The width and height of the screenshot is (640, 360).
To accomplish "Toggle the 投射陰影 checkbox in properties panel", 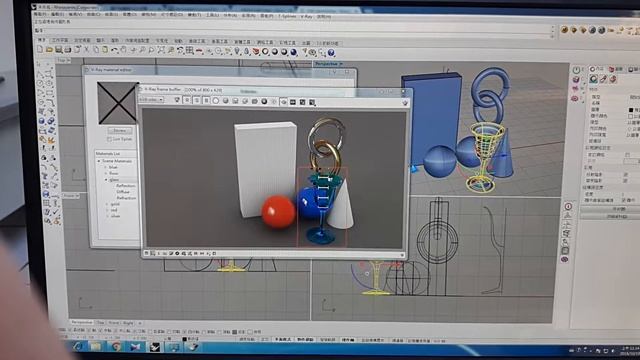I will pos(626,175).
